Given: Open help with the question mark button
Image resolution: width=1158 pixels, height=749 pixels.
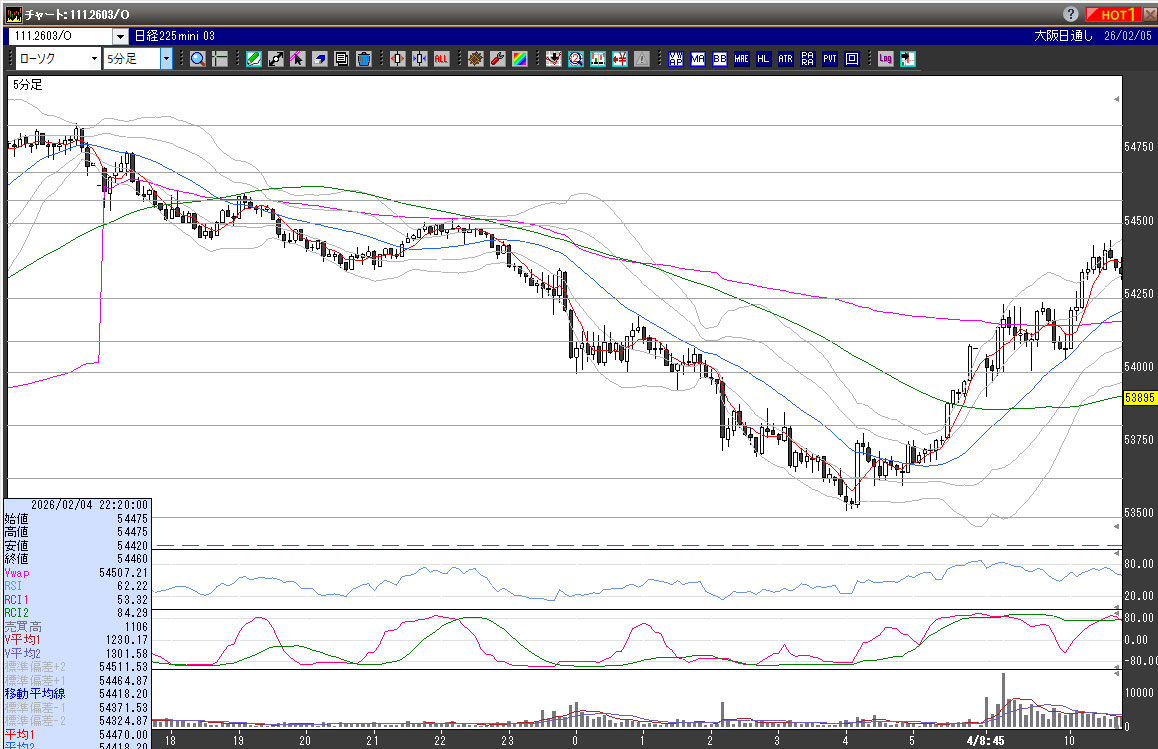Looking at the screenshot, I should point(1071,14).
